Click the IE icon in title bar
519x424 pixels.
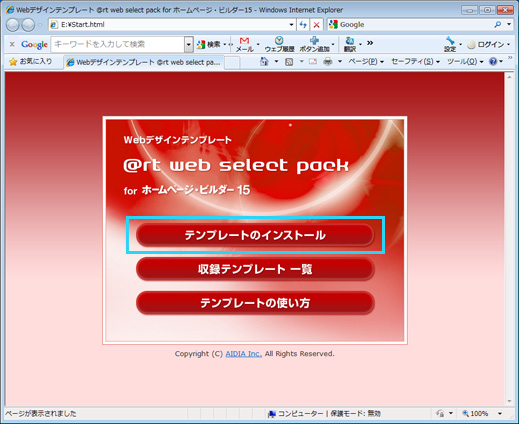click(10, 10)
